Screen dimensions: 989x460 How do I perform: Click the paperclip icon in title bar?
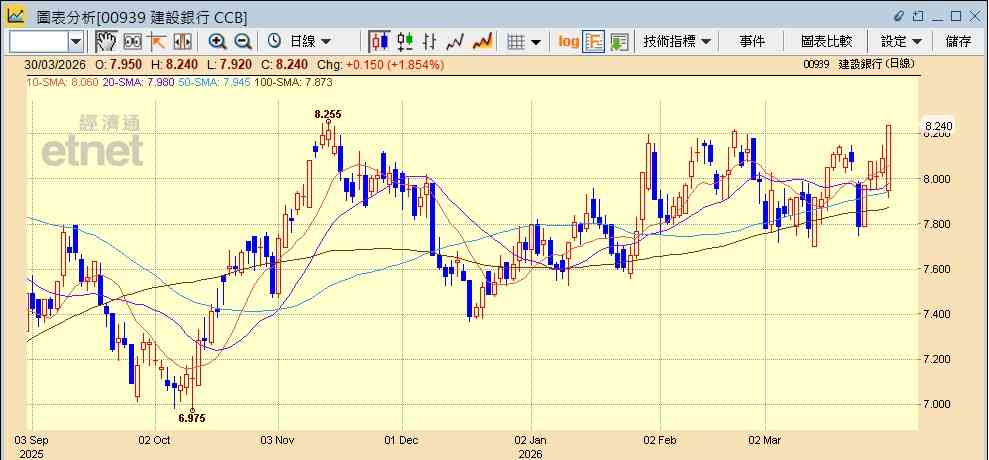(899, 16)
